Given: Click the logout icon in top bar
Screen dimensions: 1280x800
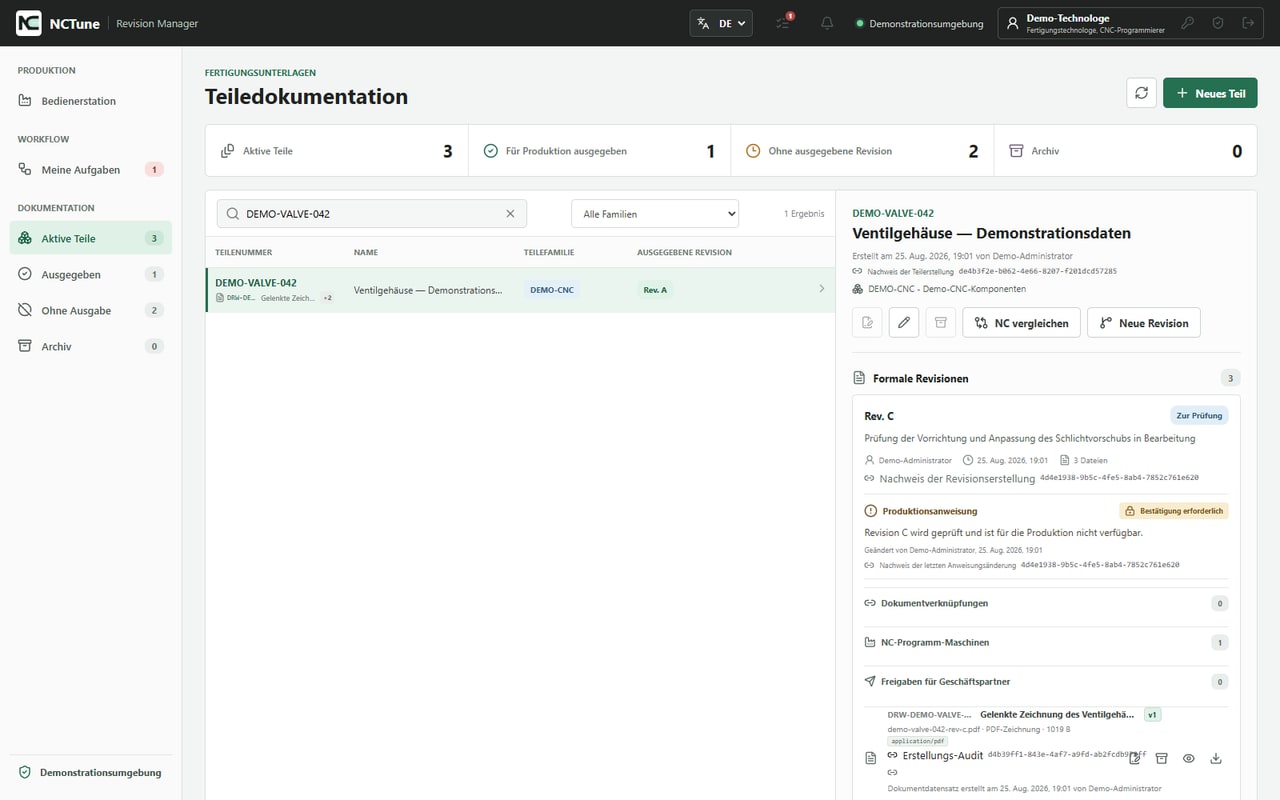Looking at the screenshot, I should pos(1248,23).
